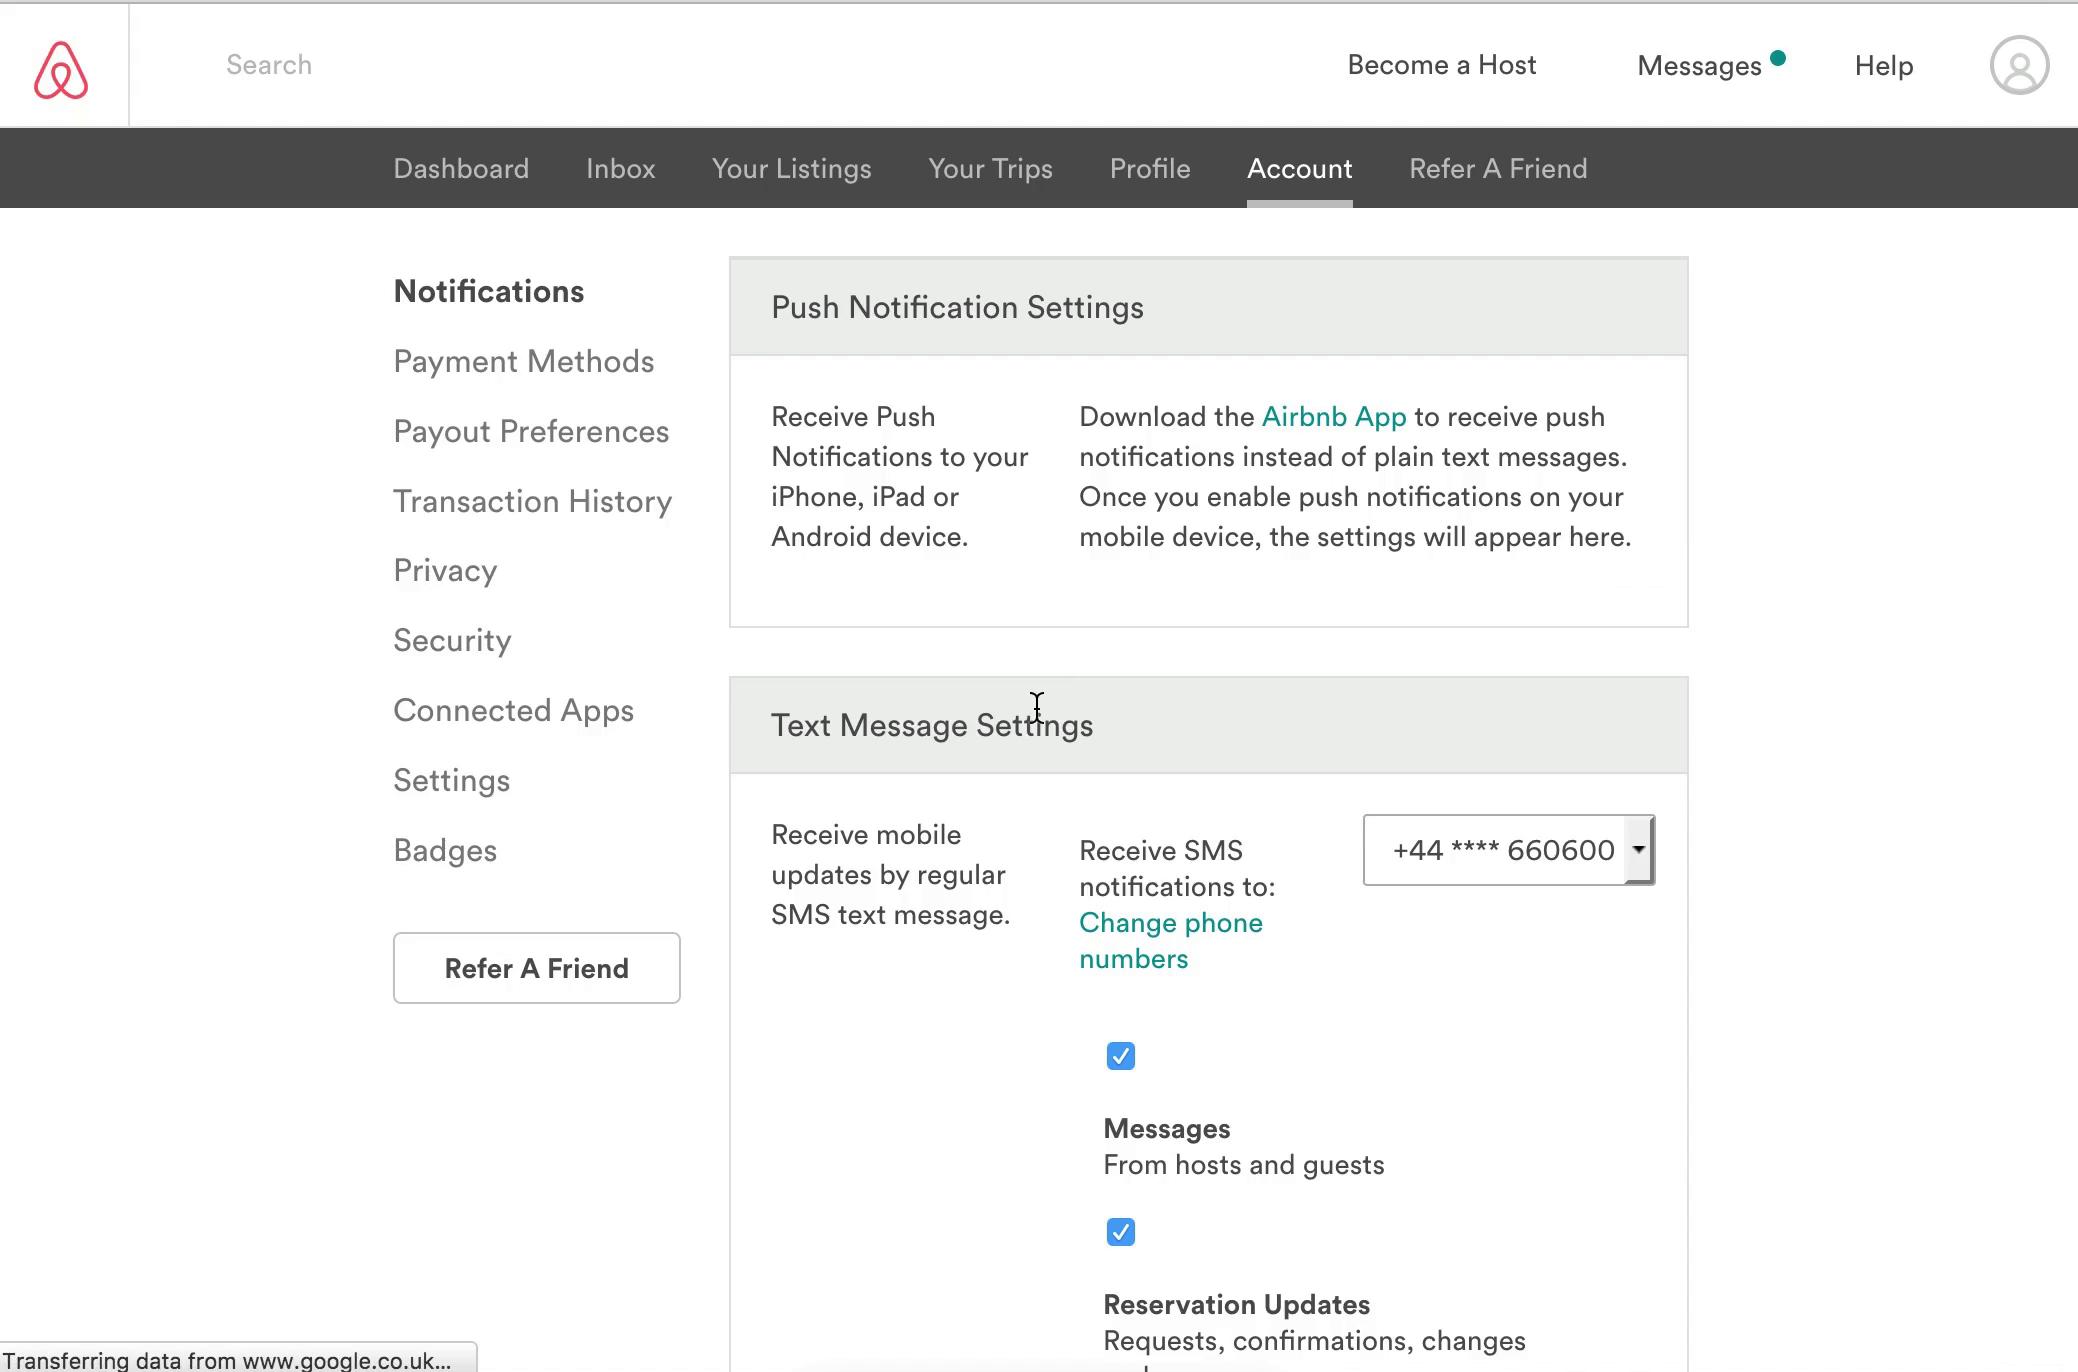The width and height of the screenshot is (2078, 1372).
Task: Open Payment Methods in sidebar
Action: 523,362
